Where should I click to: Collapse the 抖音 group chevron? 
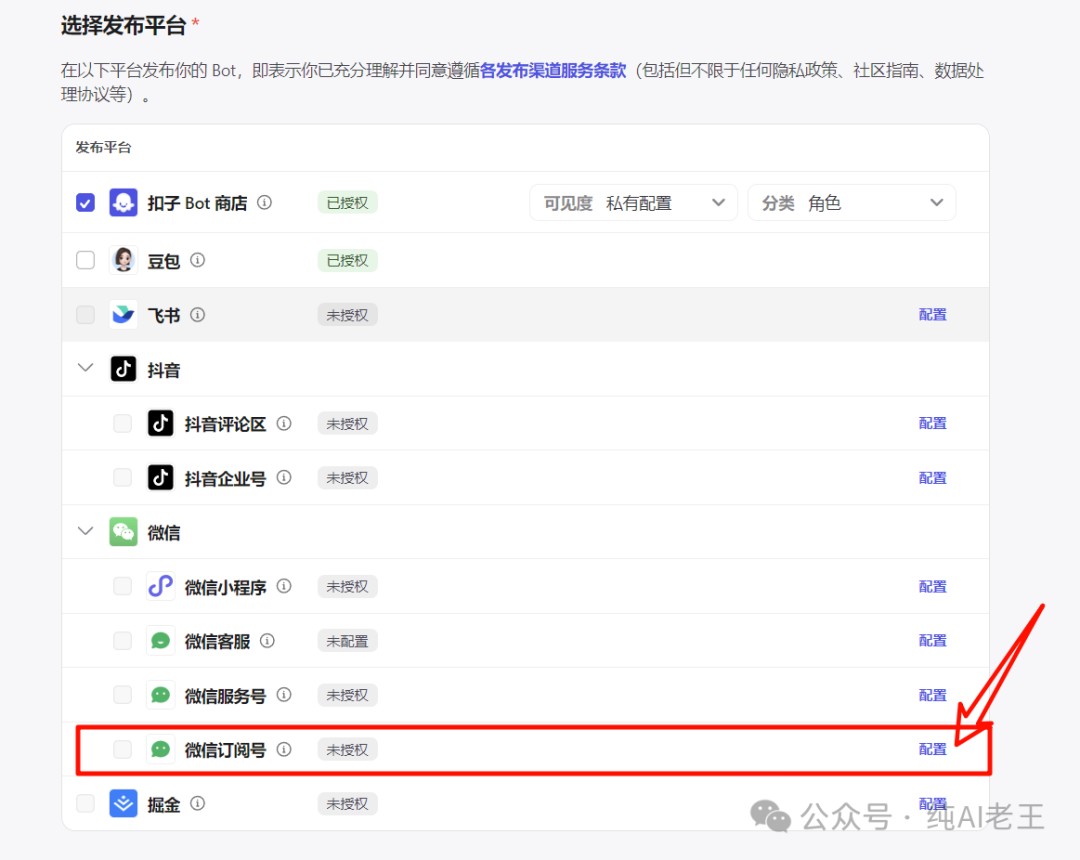tap(85, 368)
